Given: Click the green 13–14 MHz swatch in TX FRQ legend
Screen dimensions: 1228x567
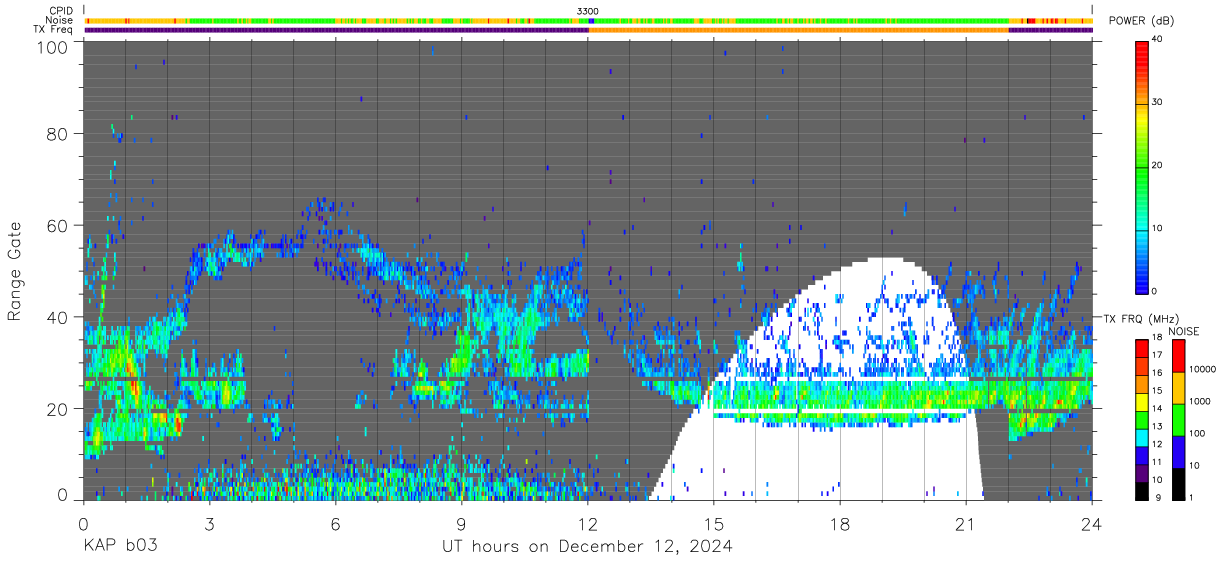Looking at the screenshot, I should click(x=1142, y=418).
